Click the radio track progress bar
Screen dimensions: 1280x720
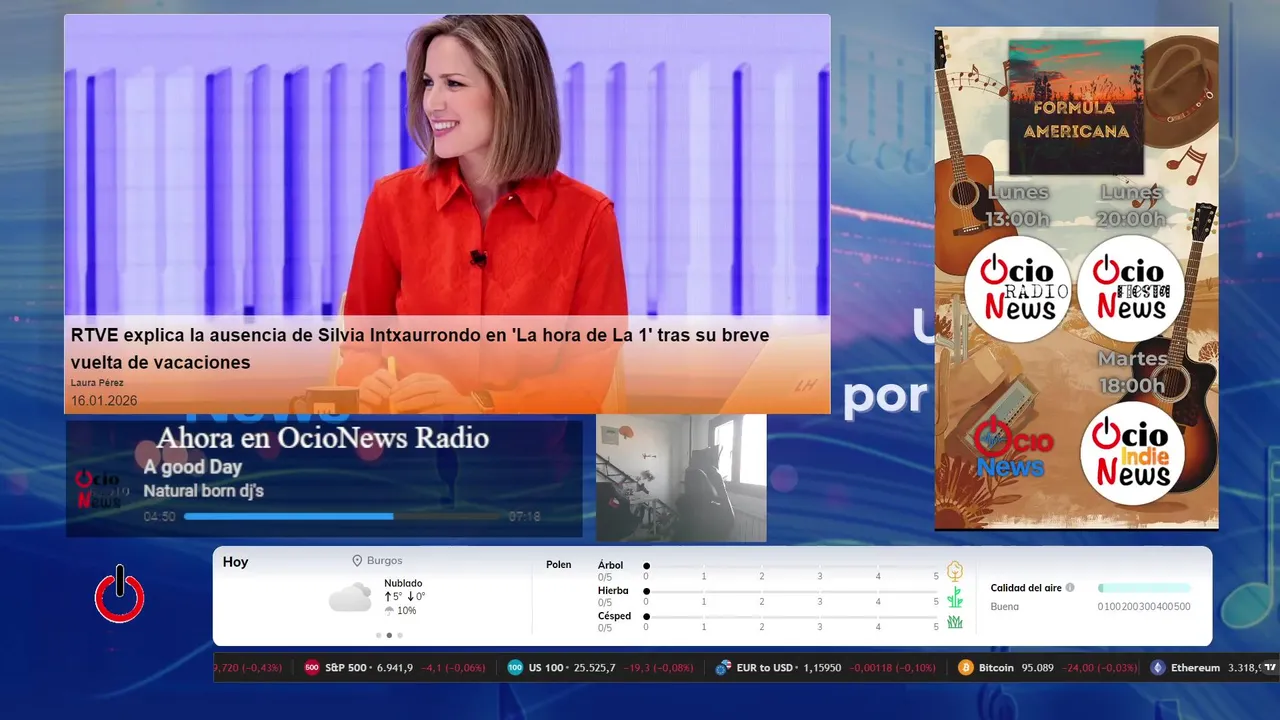click(x=342, y=517)
